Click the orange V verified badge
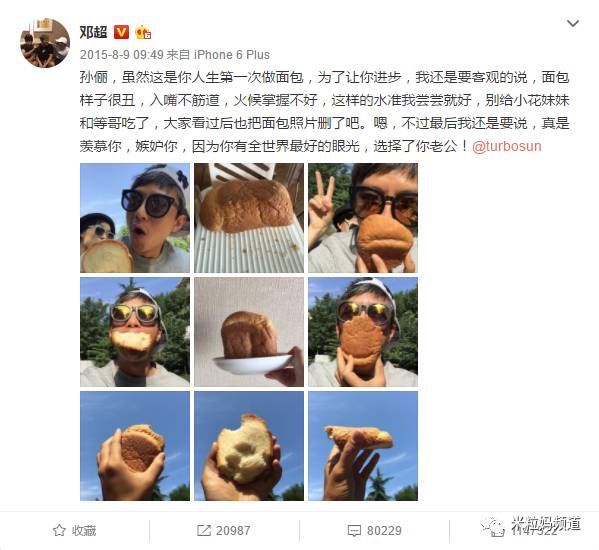 coord(121,32)
